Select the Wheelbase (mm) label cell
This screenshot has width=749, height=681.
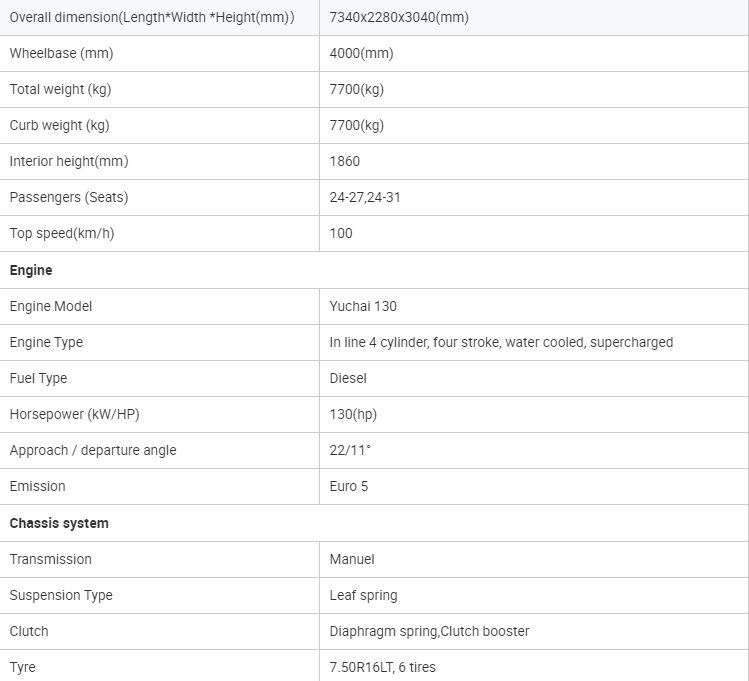click(61, 53)
